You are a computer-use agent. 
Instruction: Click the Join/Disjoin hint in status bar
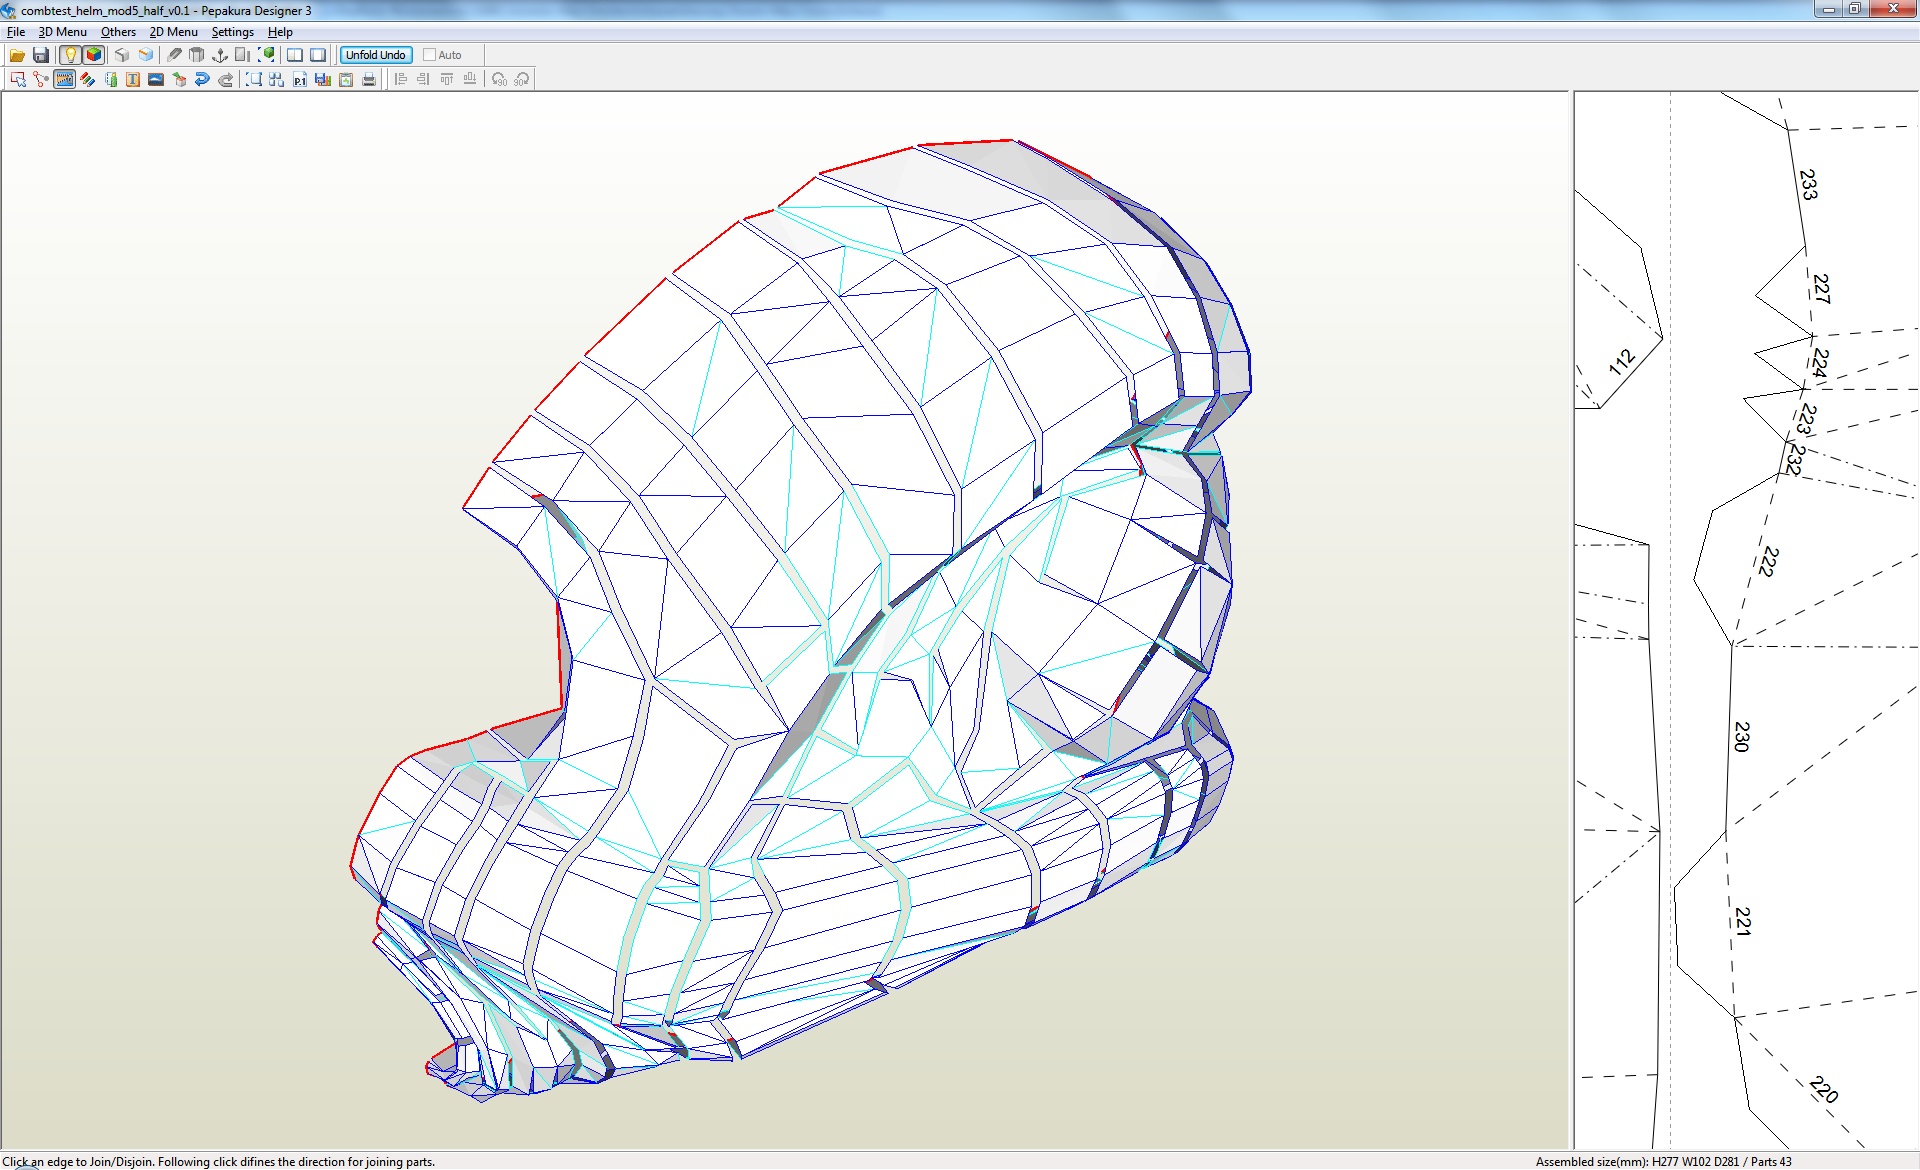click(219, 1161)
